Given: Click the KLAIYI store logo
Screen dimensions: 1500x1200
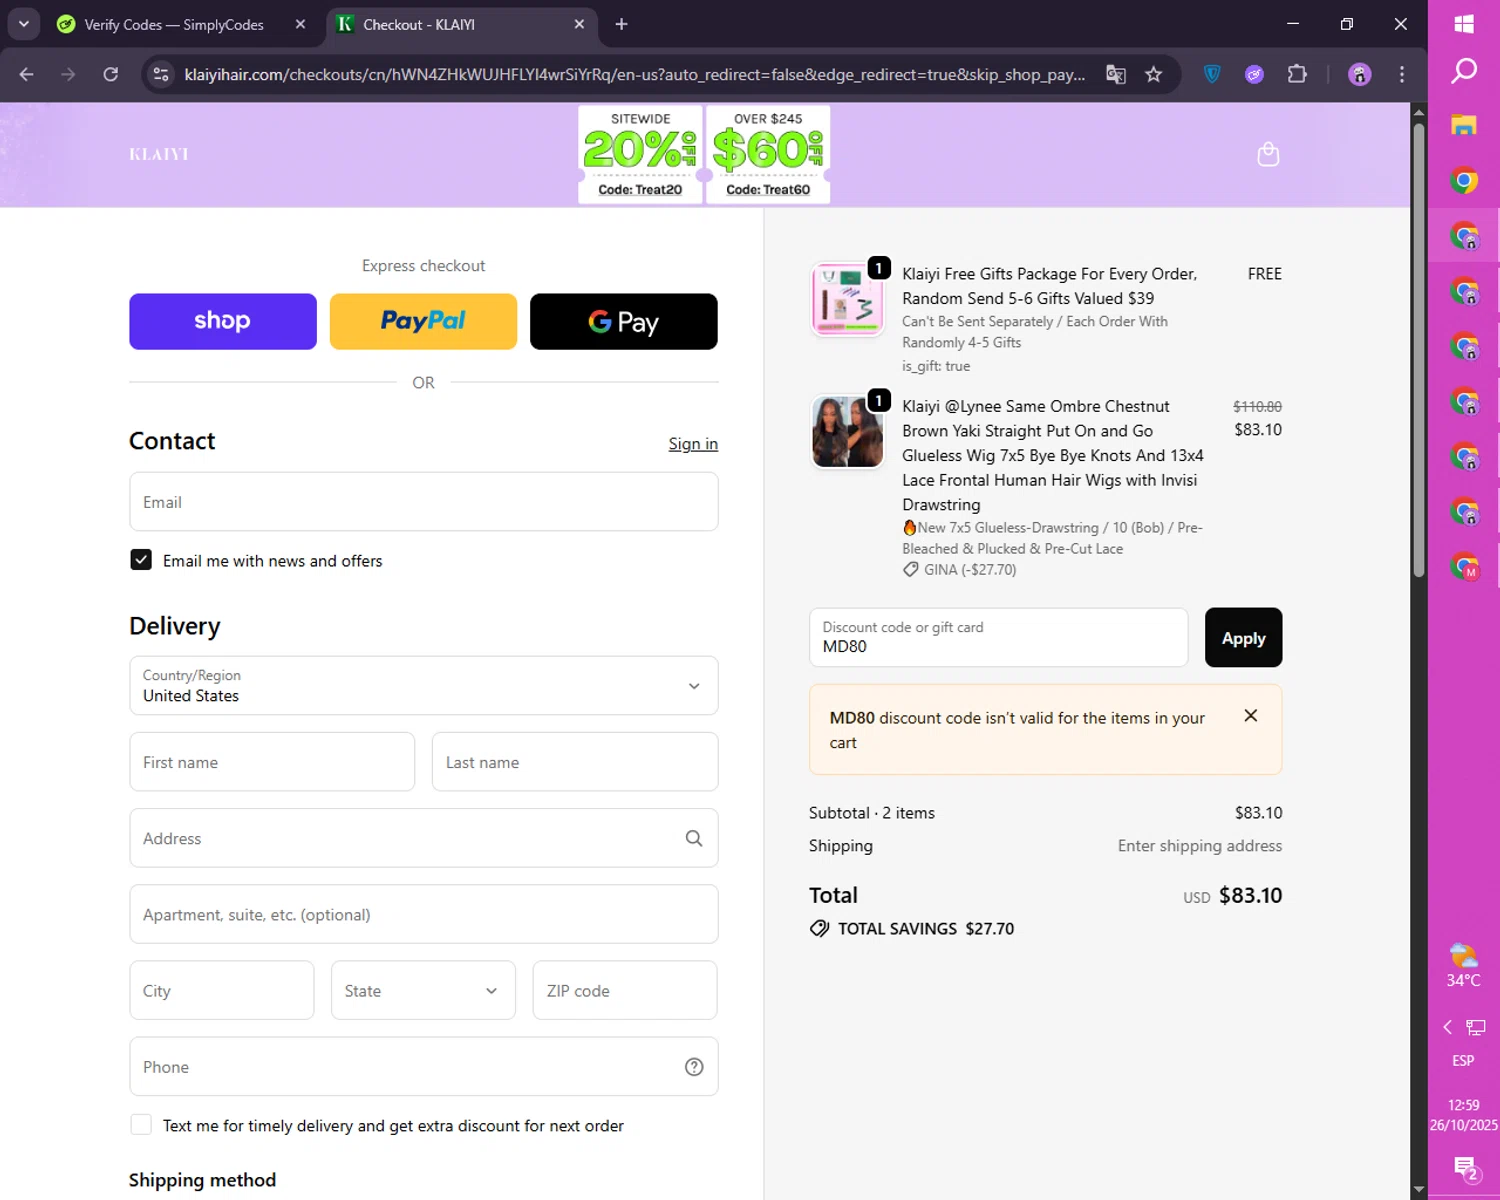Looking at the screenshot, I should pyautogui.click(x=159, y=154).
